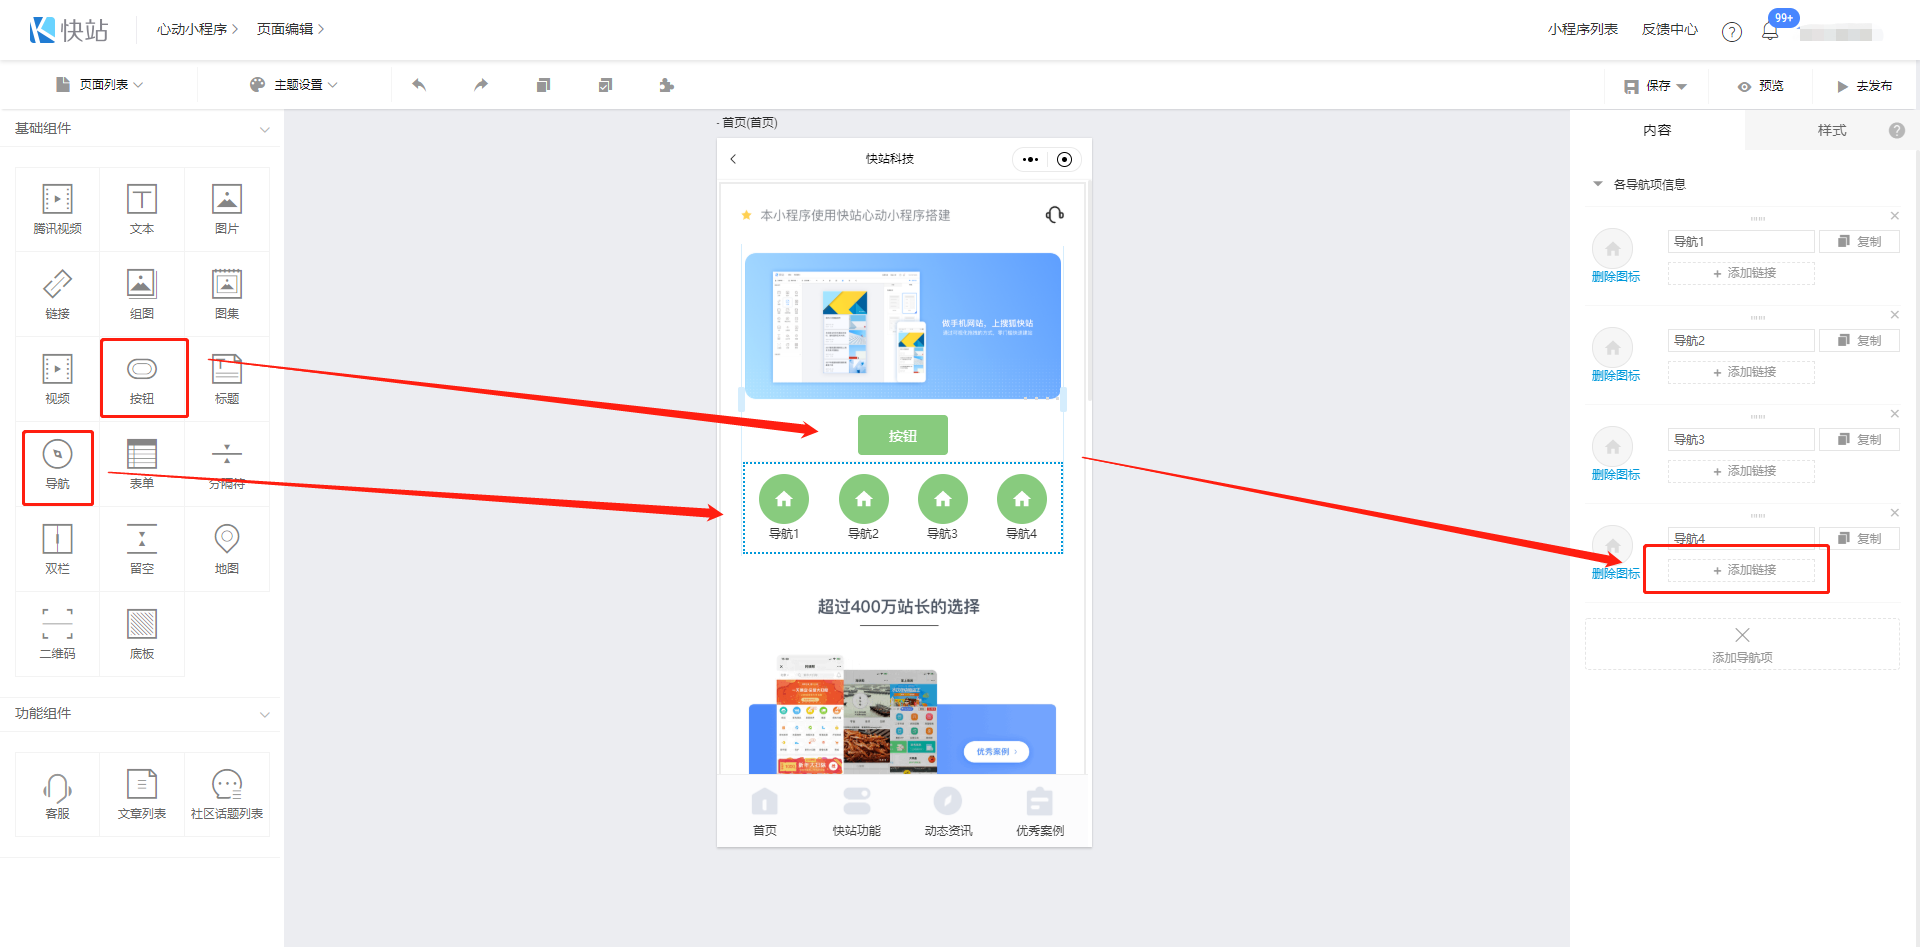The image size is (1920, 947).
Task: Edit the 导航1 name field
Action: point(1740,242)
